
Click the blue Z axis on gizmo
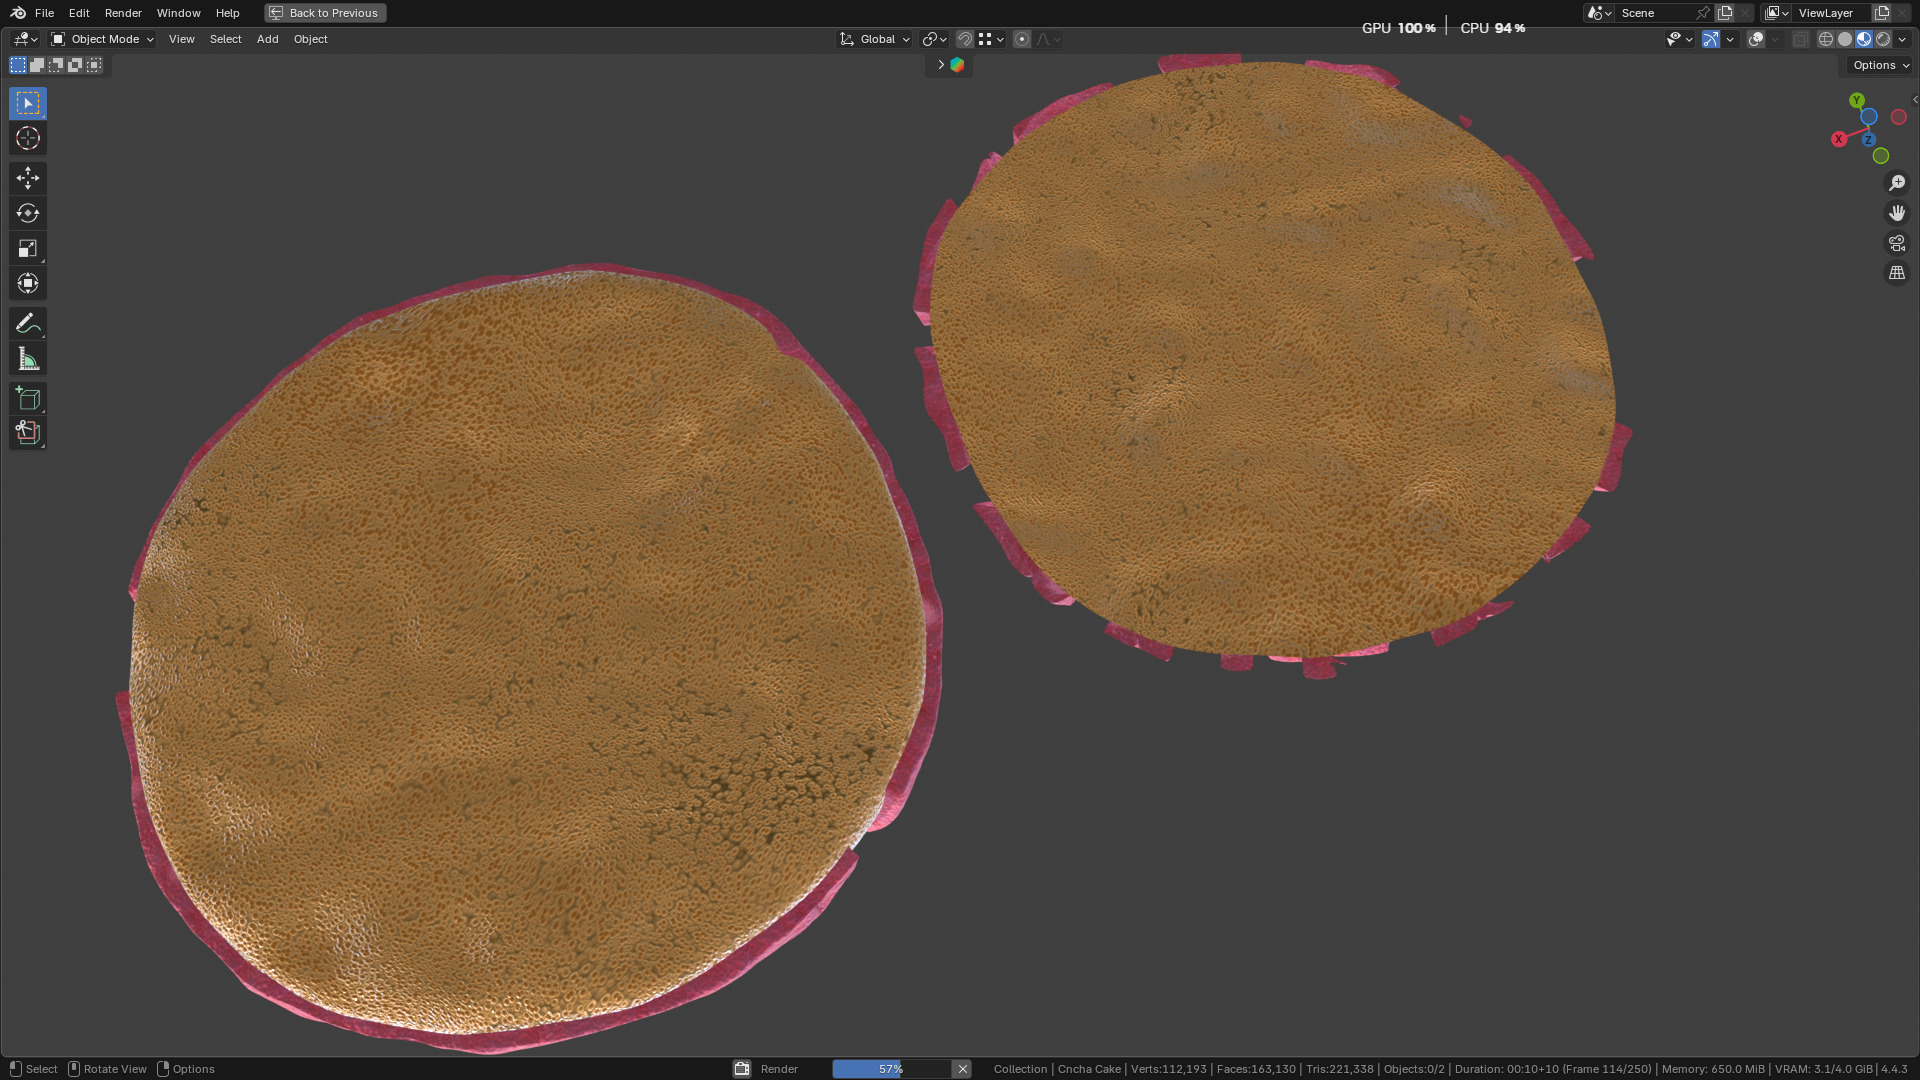coord(1868,140)
